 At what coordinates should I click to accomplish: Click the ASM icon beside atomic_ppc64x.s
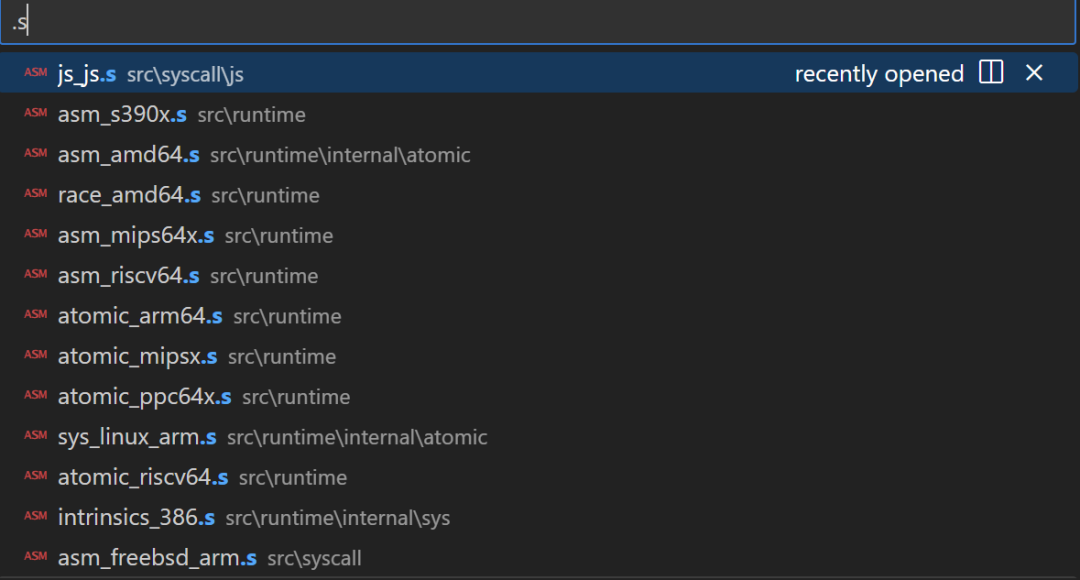tap(35, 395)
